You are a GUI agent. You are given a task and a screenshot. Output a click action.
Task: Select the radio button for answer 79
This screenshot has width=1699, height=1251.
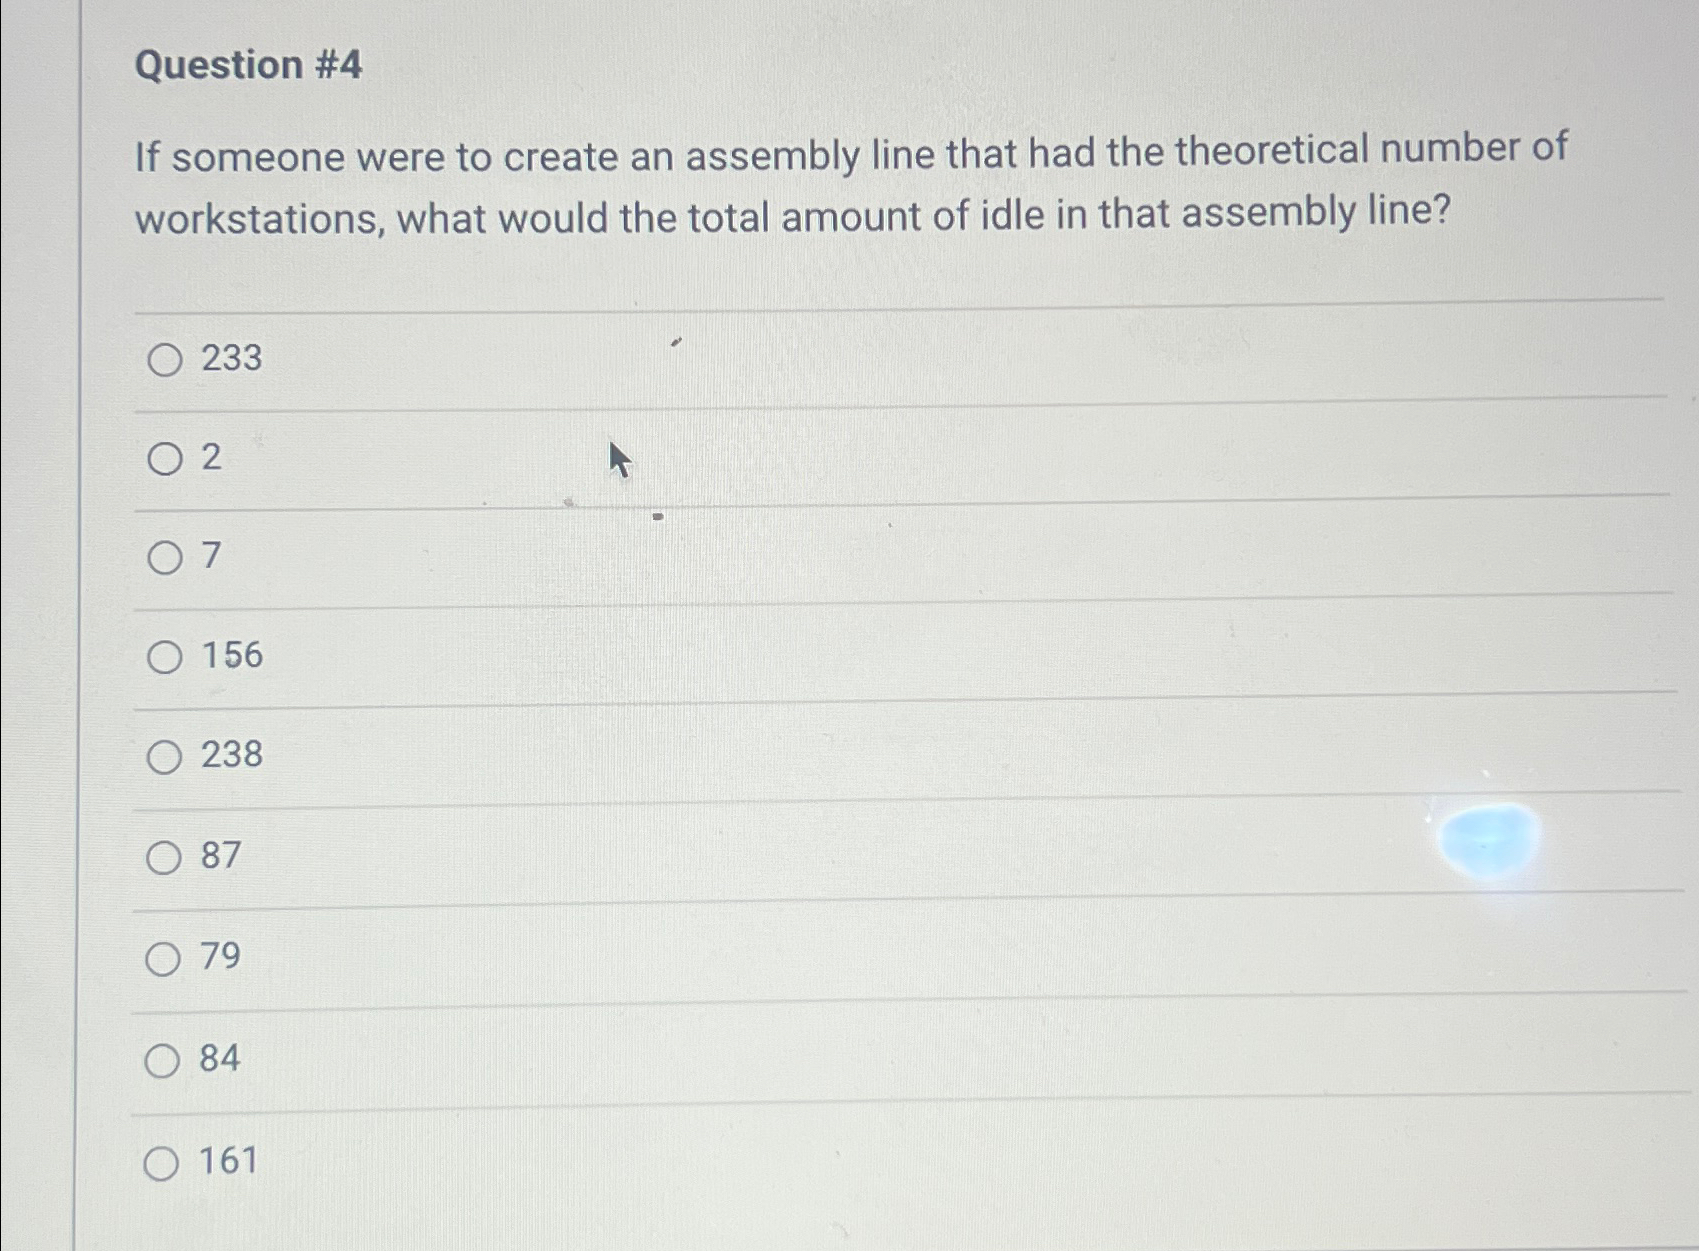162,958
